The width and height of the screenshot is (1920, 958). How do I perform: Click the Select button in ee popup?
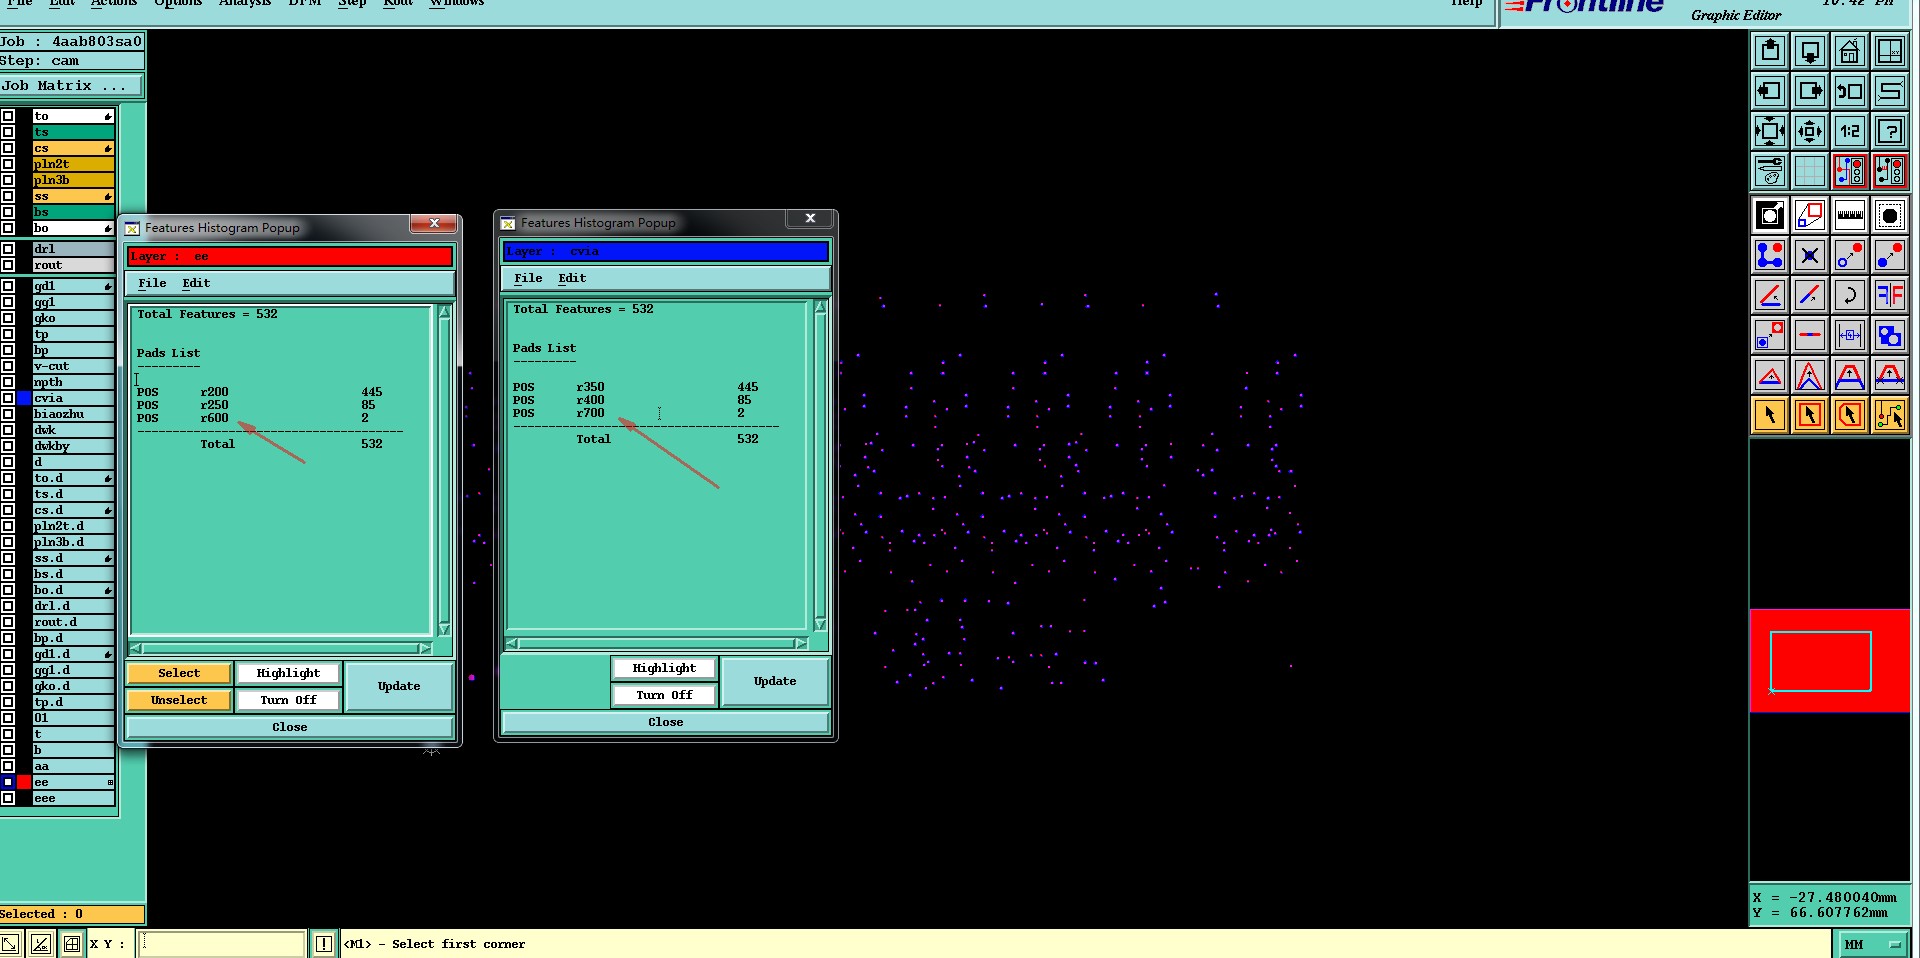pyautogui.click(x=179, y=673)
